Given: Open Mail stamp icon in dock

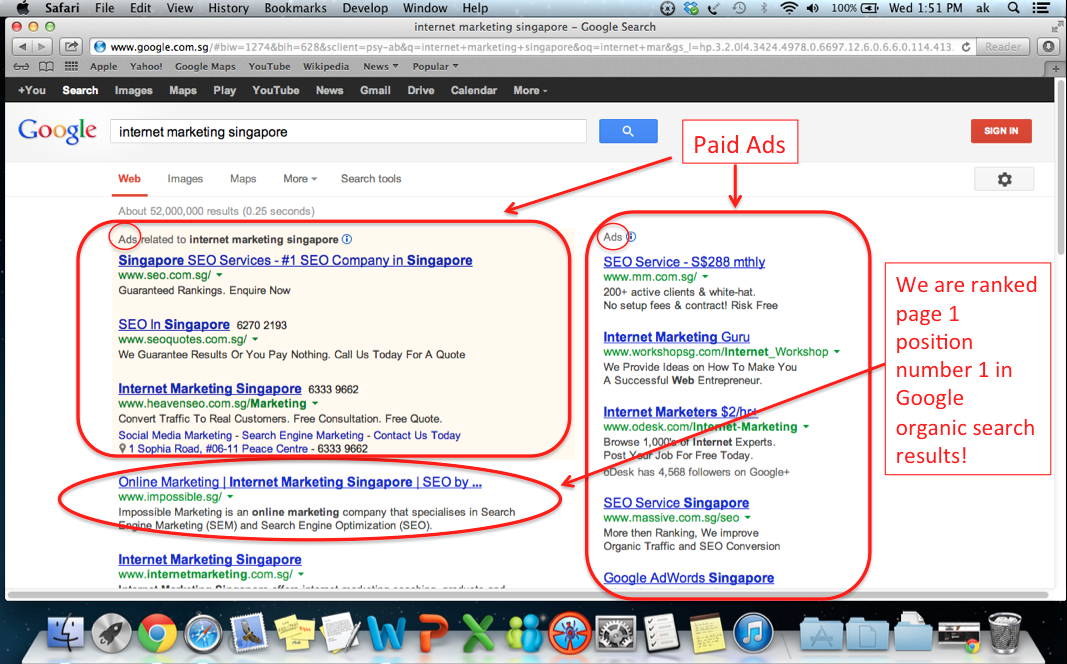Looking at the screenshot, I should point(248,633).
